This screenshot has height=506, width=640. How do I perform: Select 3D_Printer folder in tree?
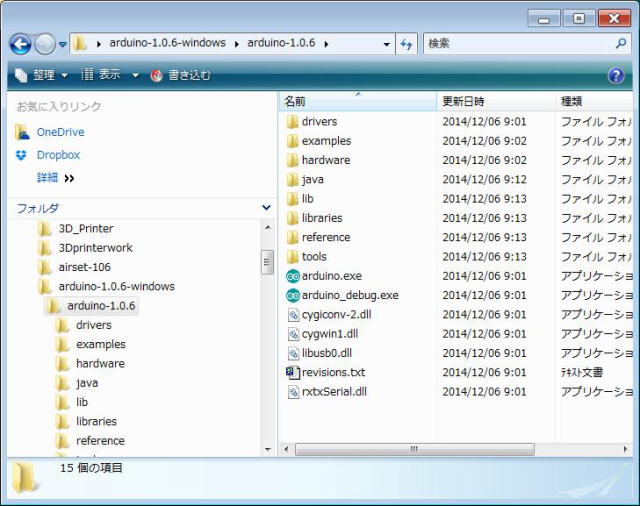click(x=86, y=229)
